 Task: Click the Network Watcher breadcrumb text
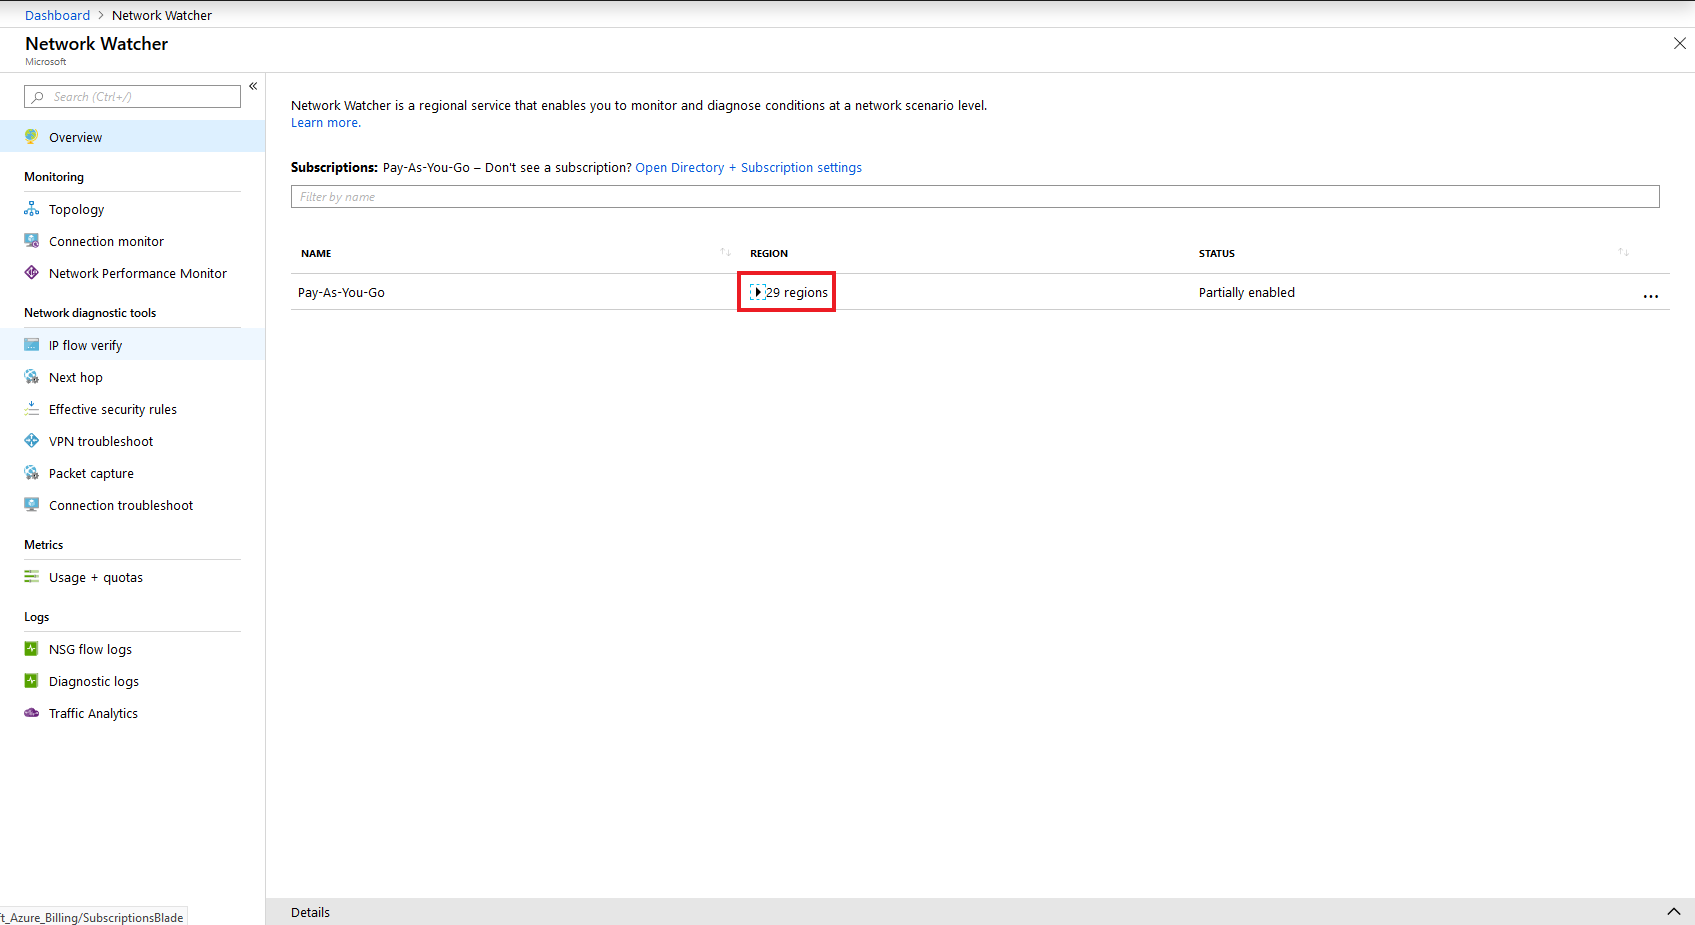[x=162, y=15]
